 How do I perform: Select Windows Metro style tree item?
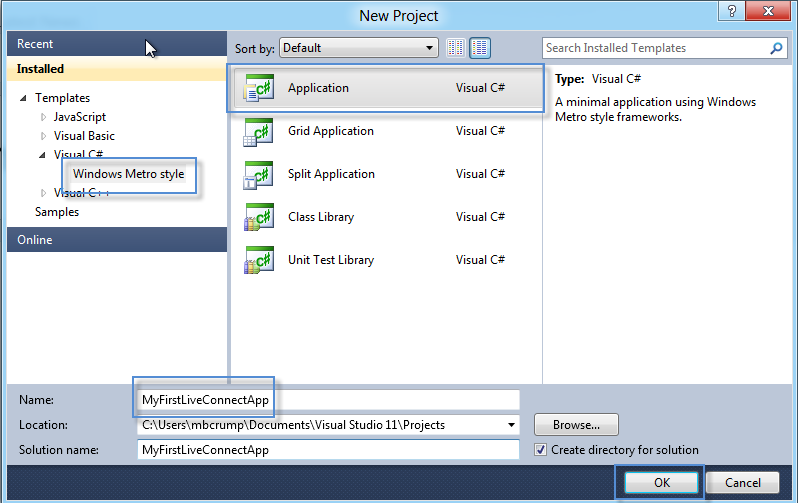coord(129,174)
